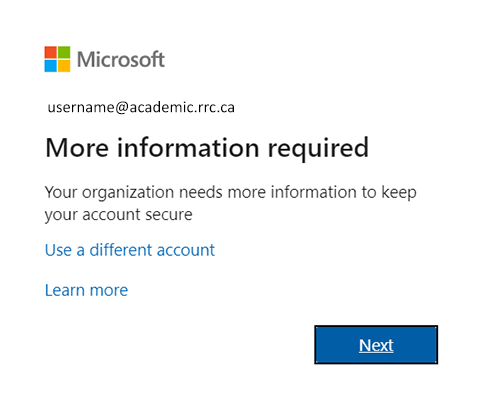Viewport: 480px width, 408px height.
Task: Click the word information in the heading
Action: [x=188, y=147]
